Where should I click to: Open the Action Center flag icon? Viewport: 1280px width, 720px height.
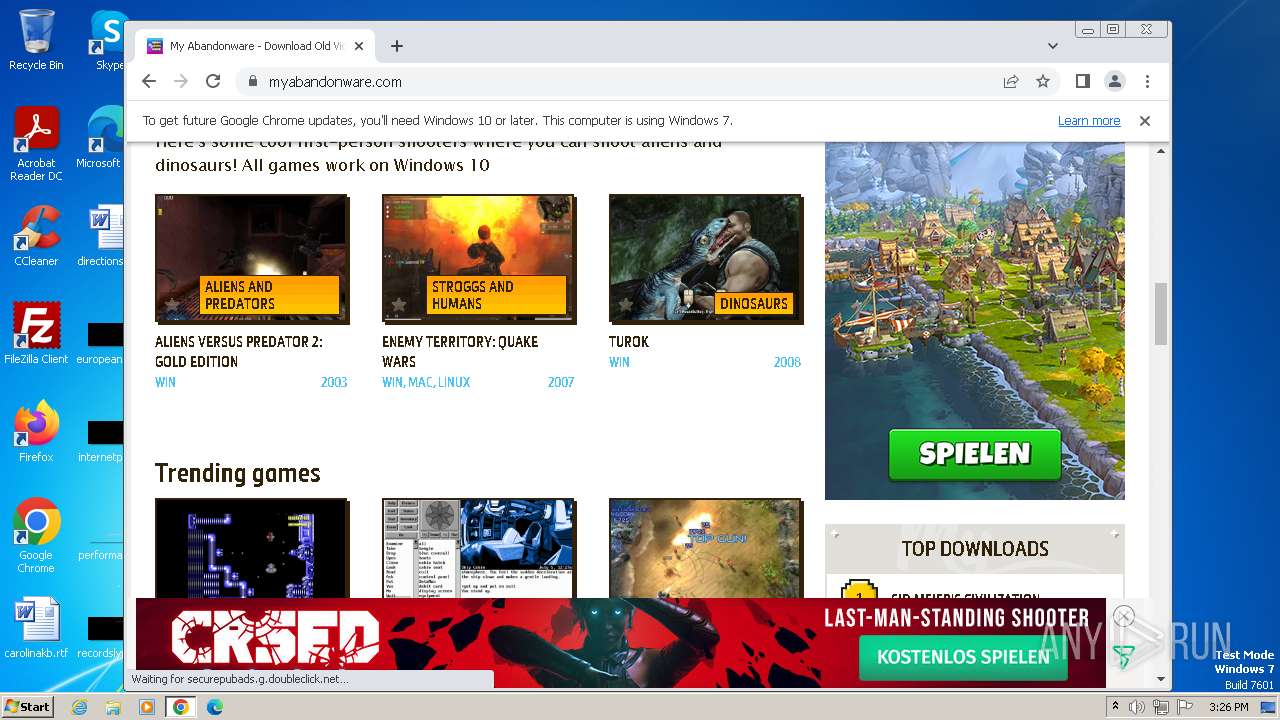pyautogui.click(x=1185, y=707)
